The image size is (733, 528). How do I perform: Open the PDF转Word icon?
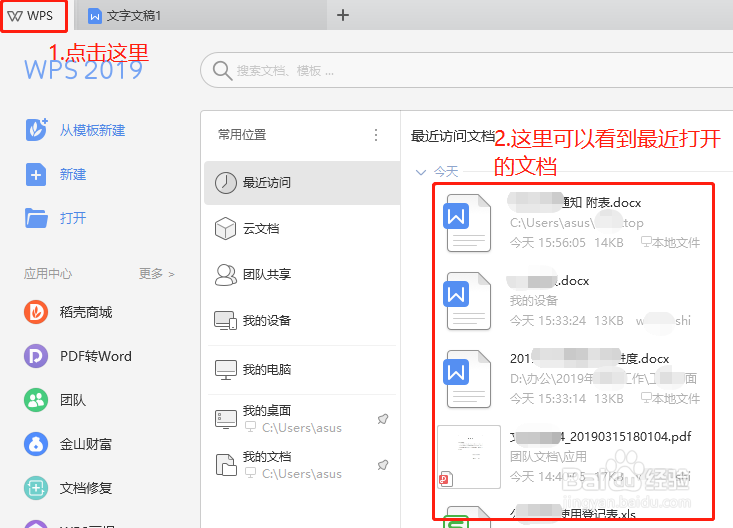point(36,356)
